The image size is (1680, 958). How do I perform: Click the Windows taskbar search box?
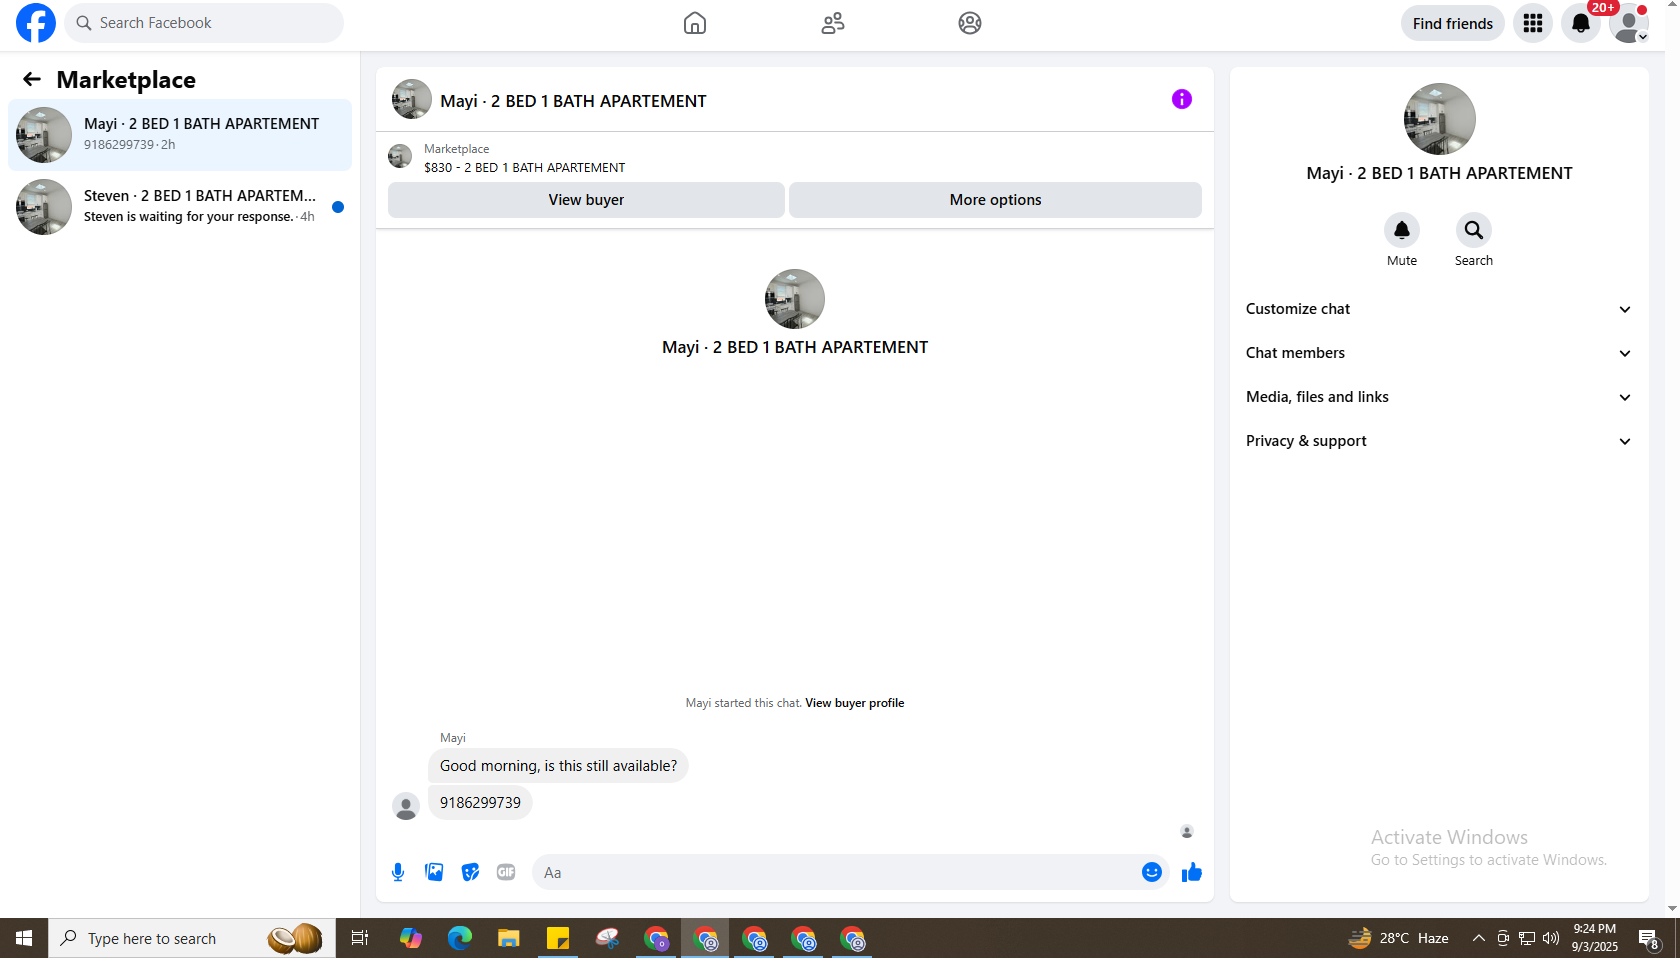[x=192, y=938]
